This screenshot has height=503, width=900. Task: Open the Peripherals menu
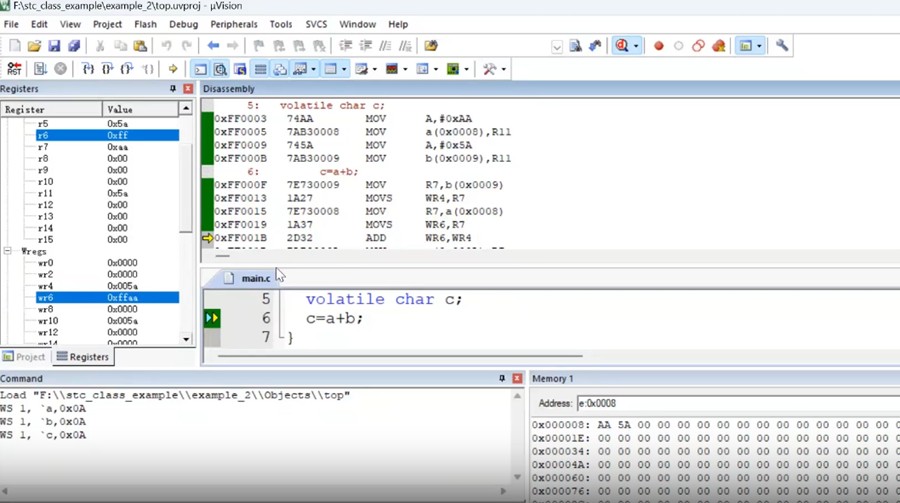pos(233,24)
